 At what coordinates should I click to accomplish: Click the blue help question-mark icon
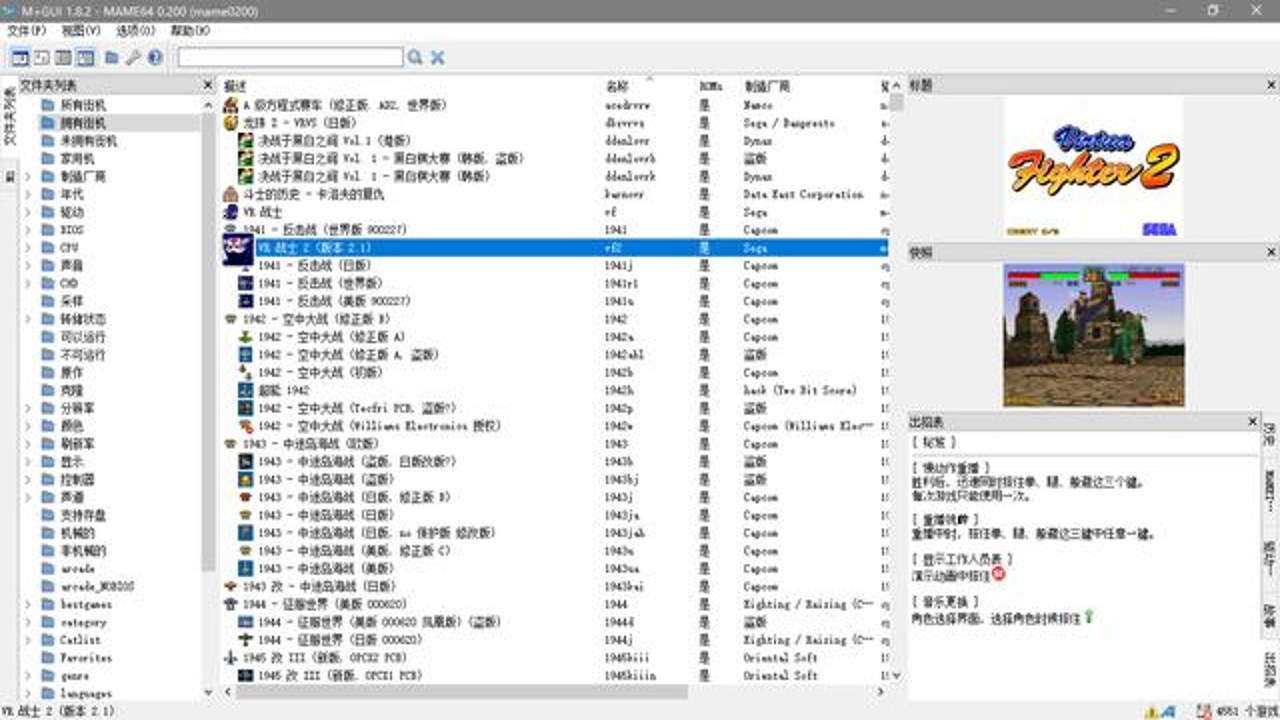coord(155,57)
